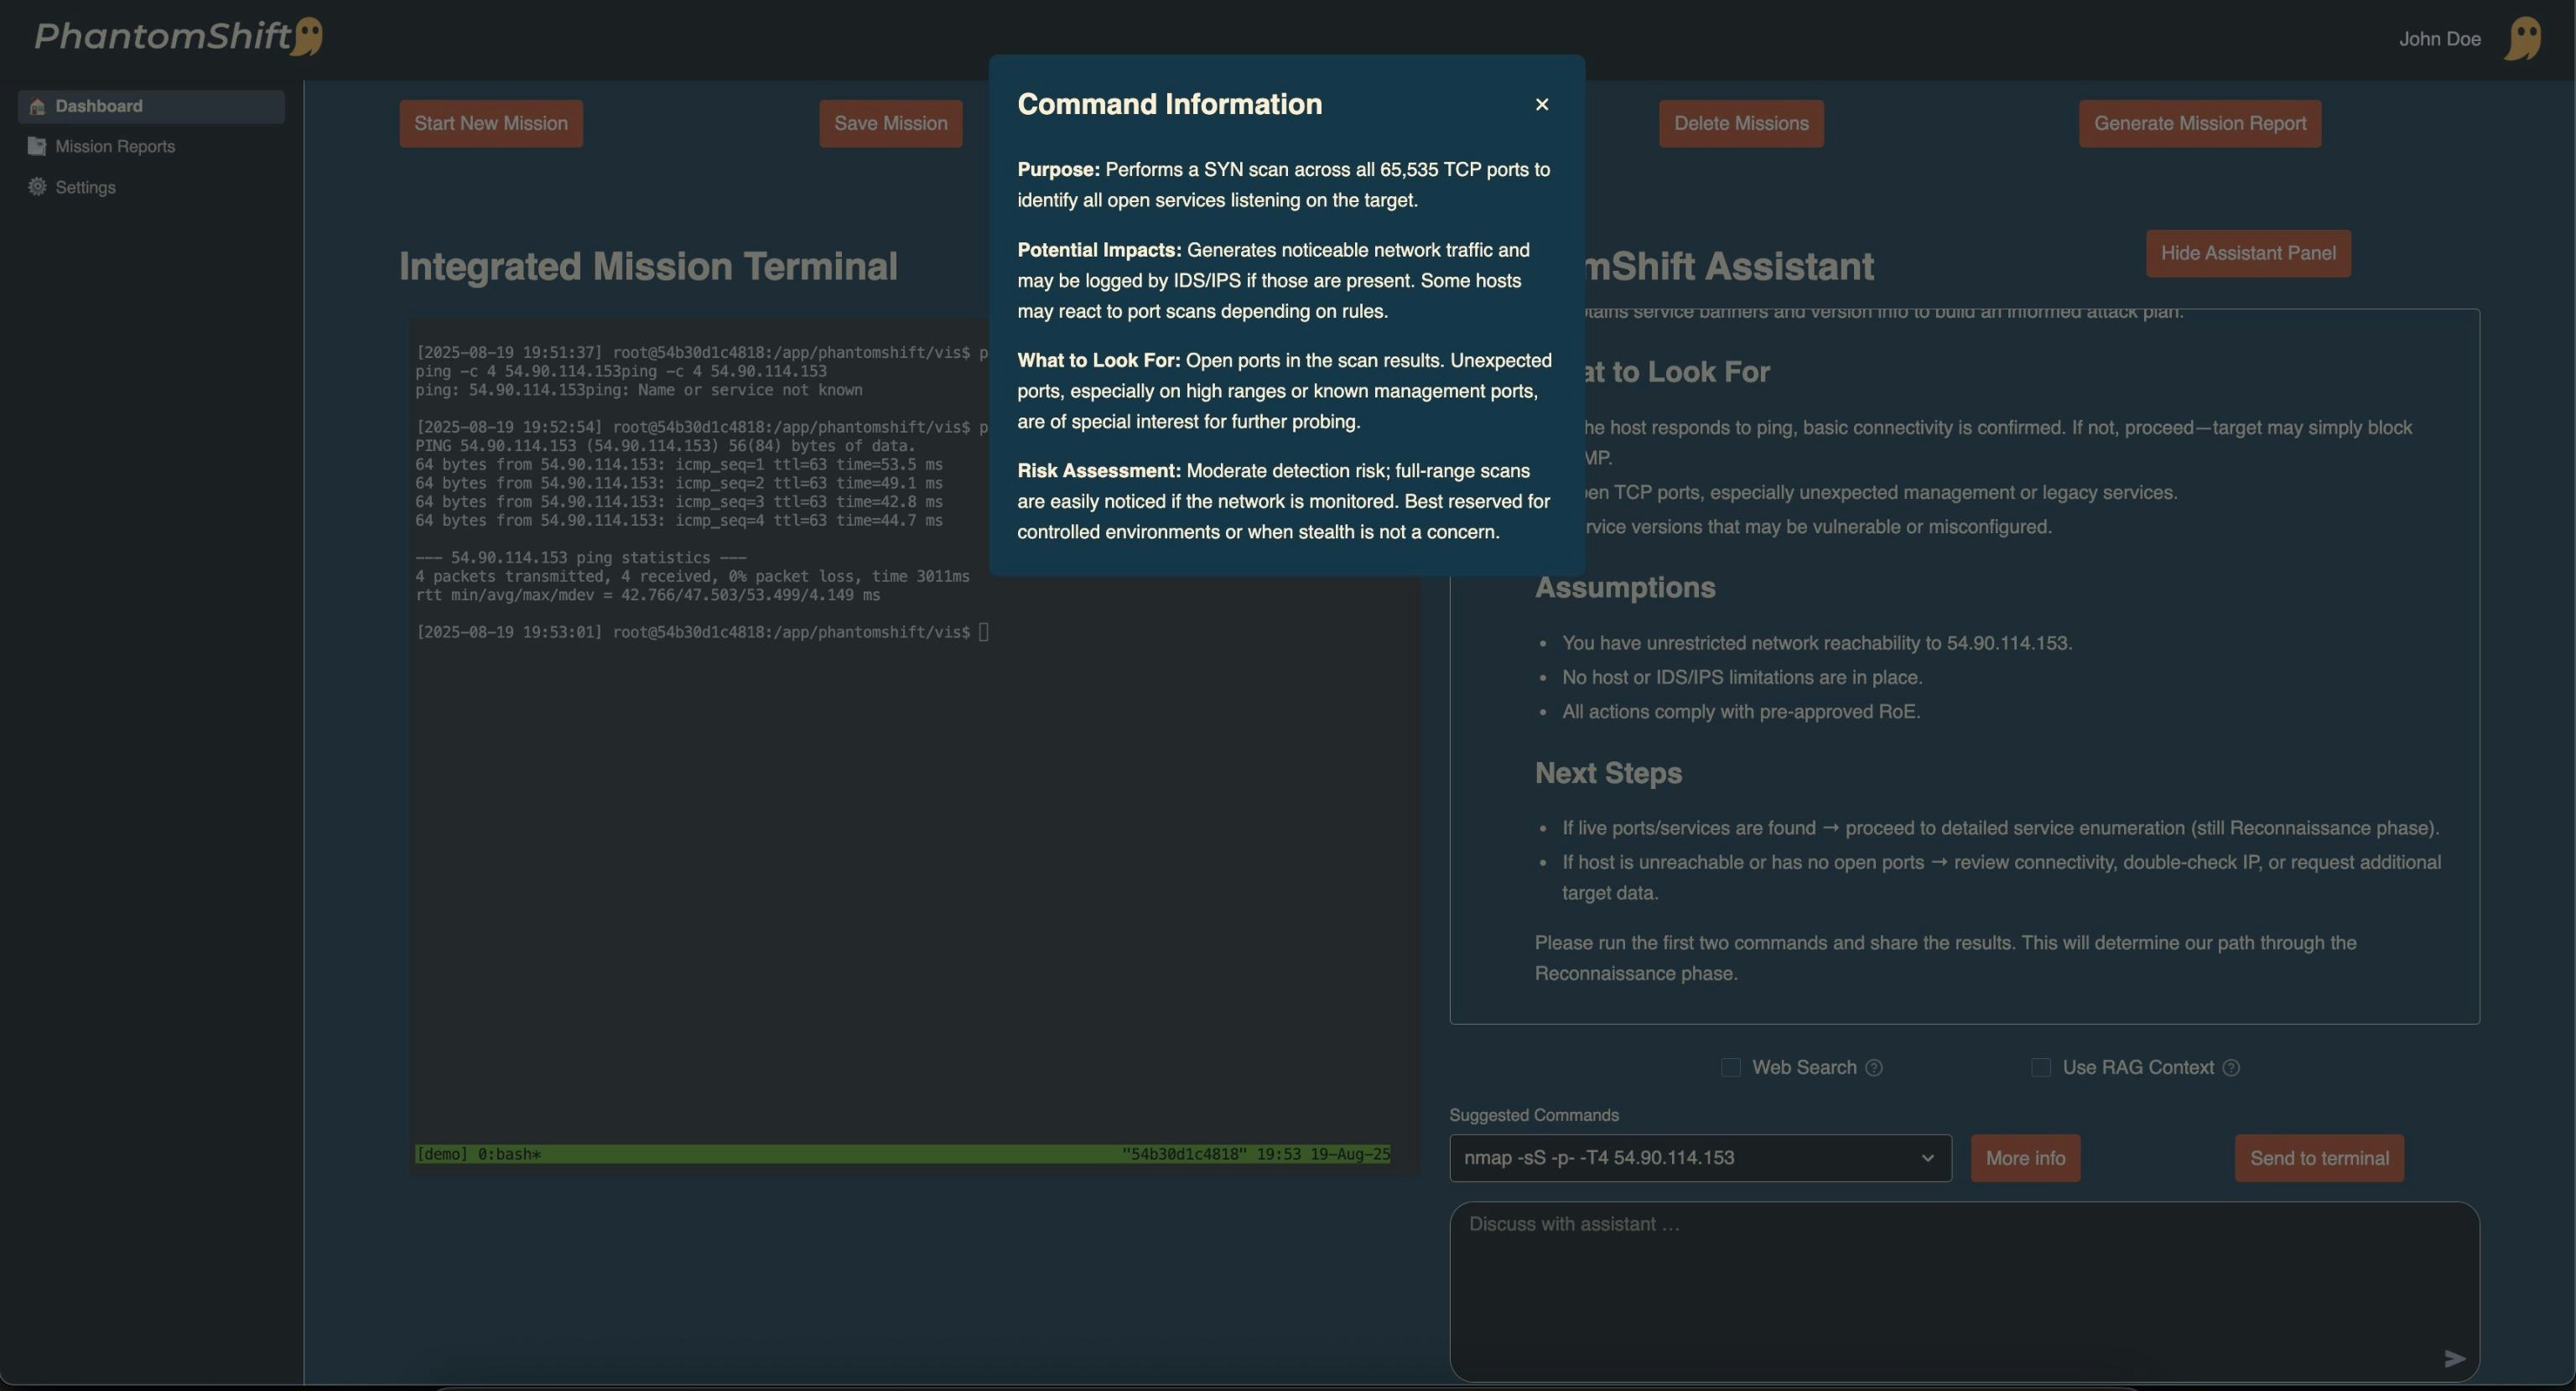Click the Web Search help icon
The image size is (2576, 1391).
(x=1874, y=1068)
